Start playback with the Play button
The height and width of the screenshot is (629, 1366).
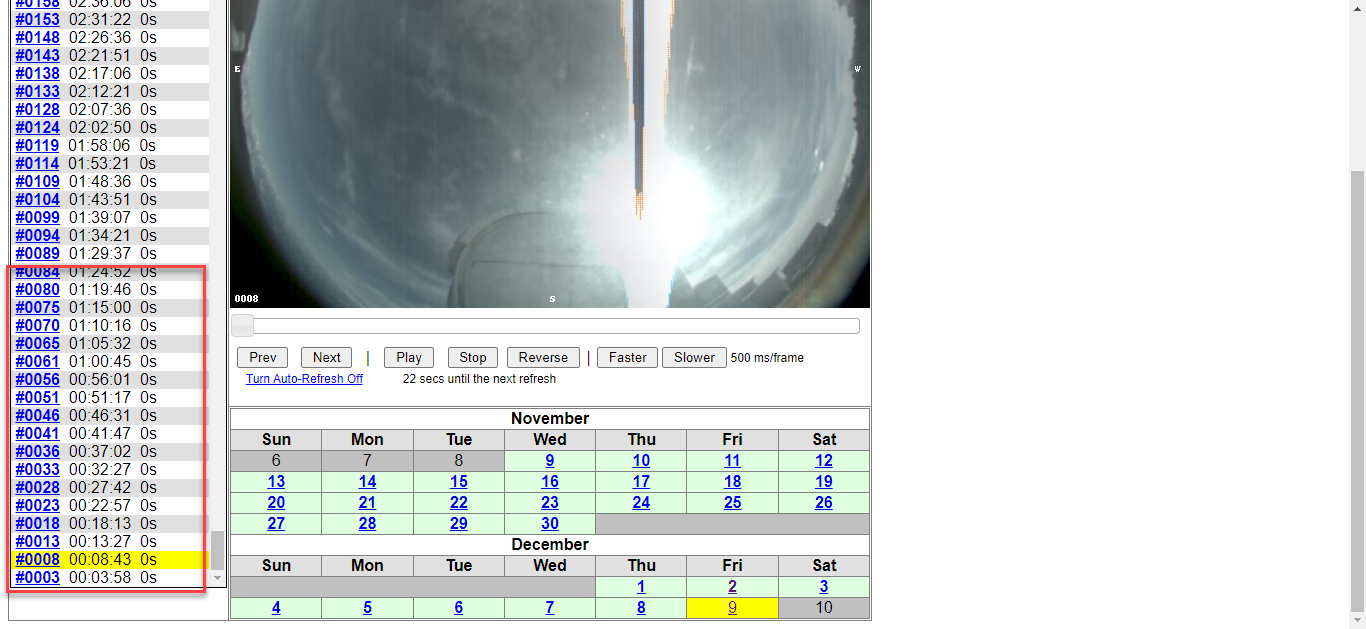pyautogui.click(x=409, y=357)
